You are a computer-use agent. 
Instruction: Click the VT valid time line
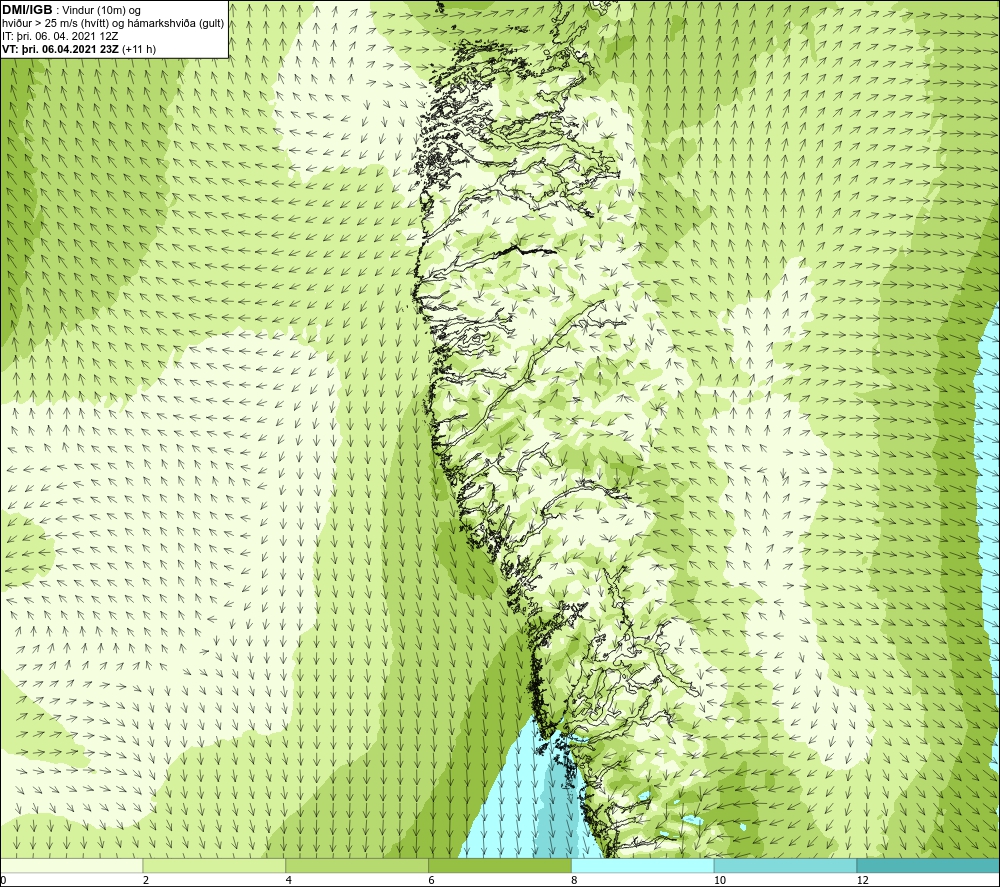tap(78, 49)
